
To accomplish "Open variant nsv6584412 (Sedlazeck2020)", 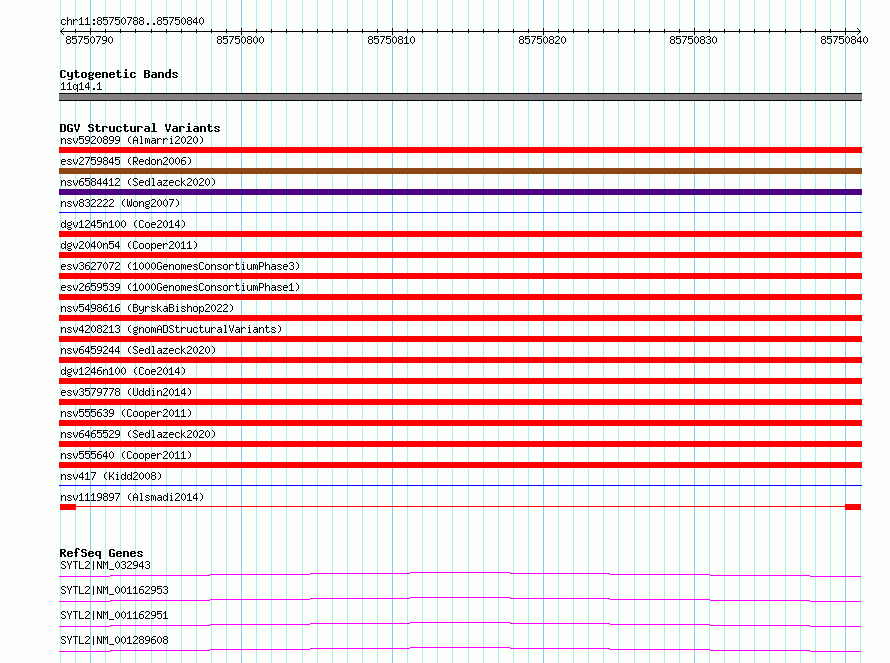I will [138, 182].
